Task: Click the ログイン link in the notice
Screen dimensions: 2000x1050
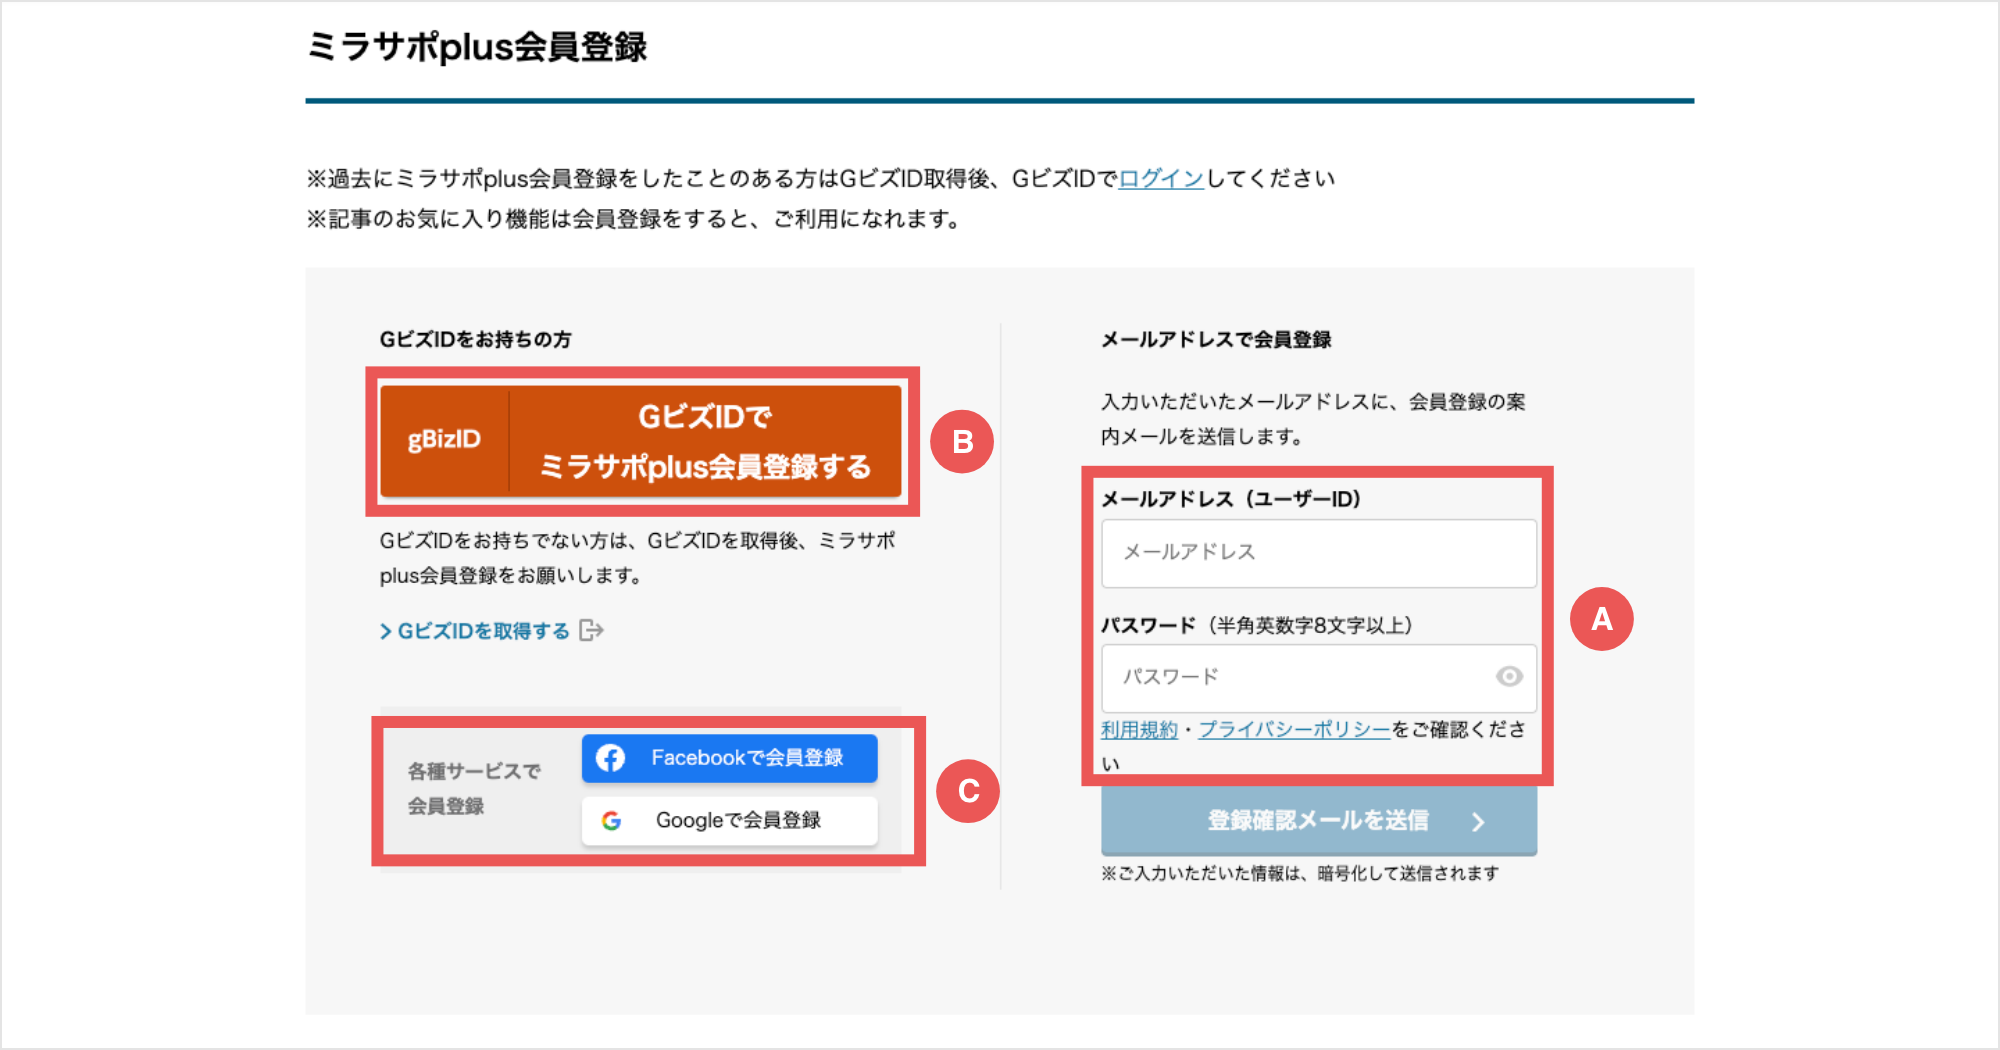Action: pyautogui.click(x=1161, y=179)
